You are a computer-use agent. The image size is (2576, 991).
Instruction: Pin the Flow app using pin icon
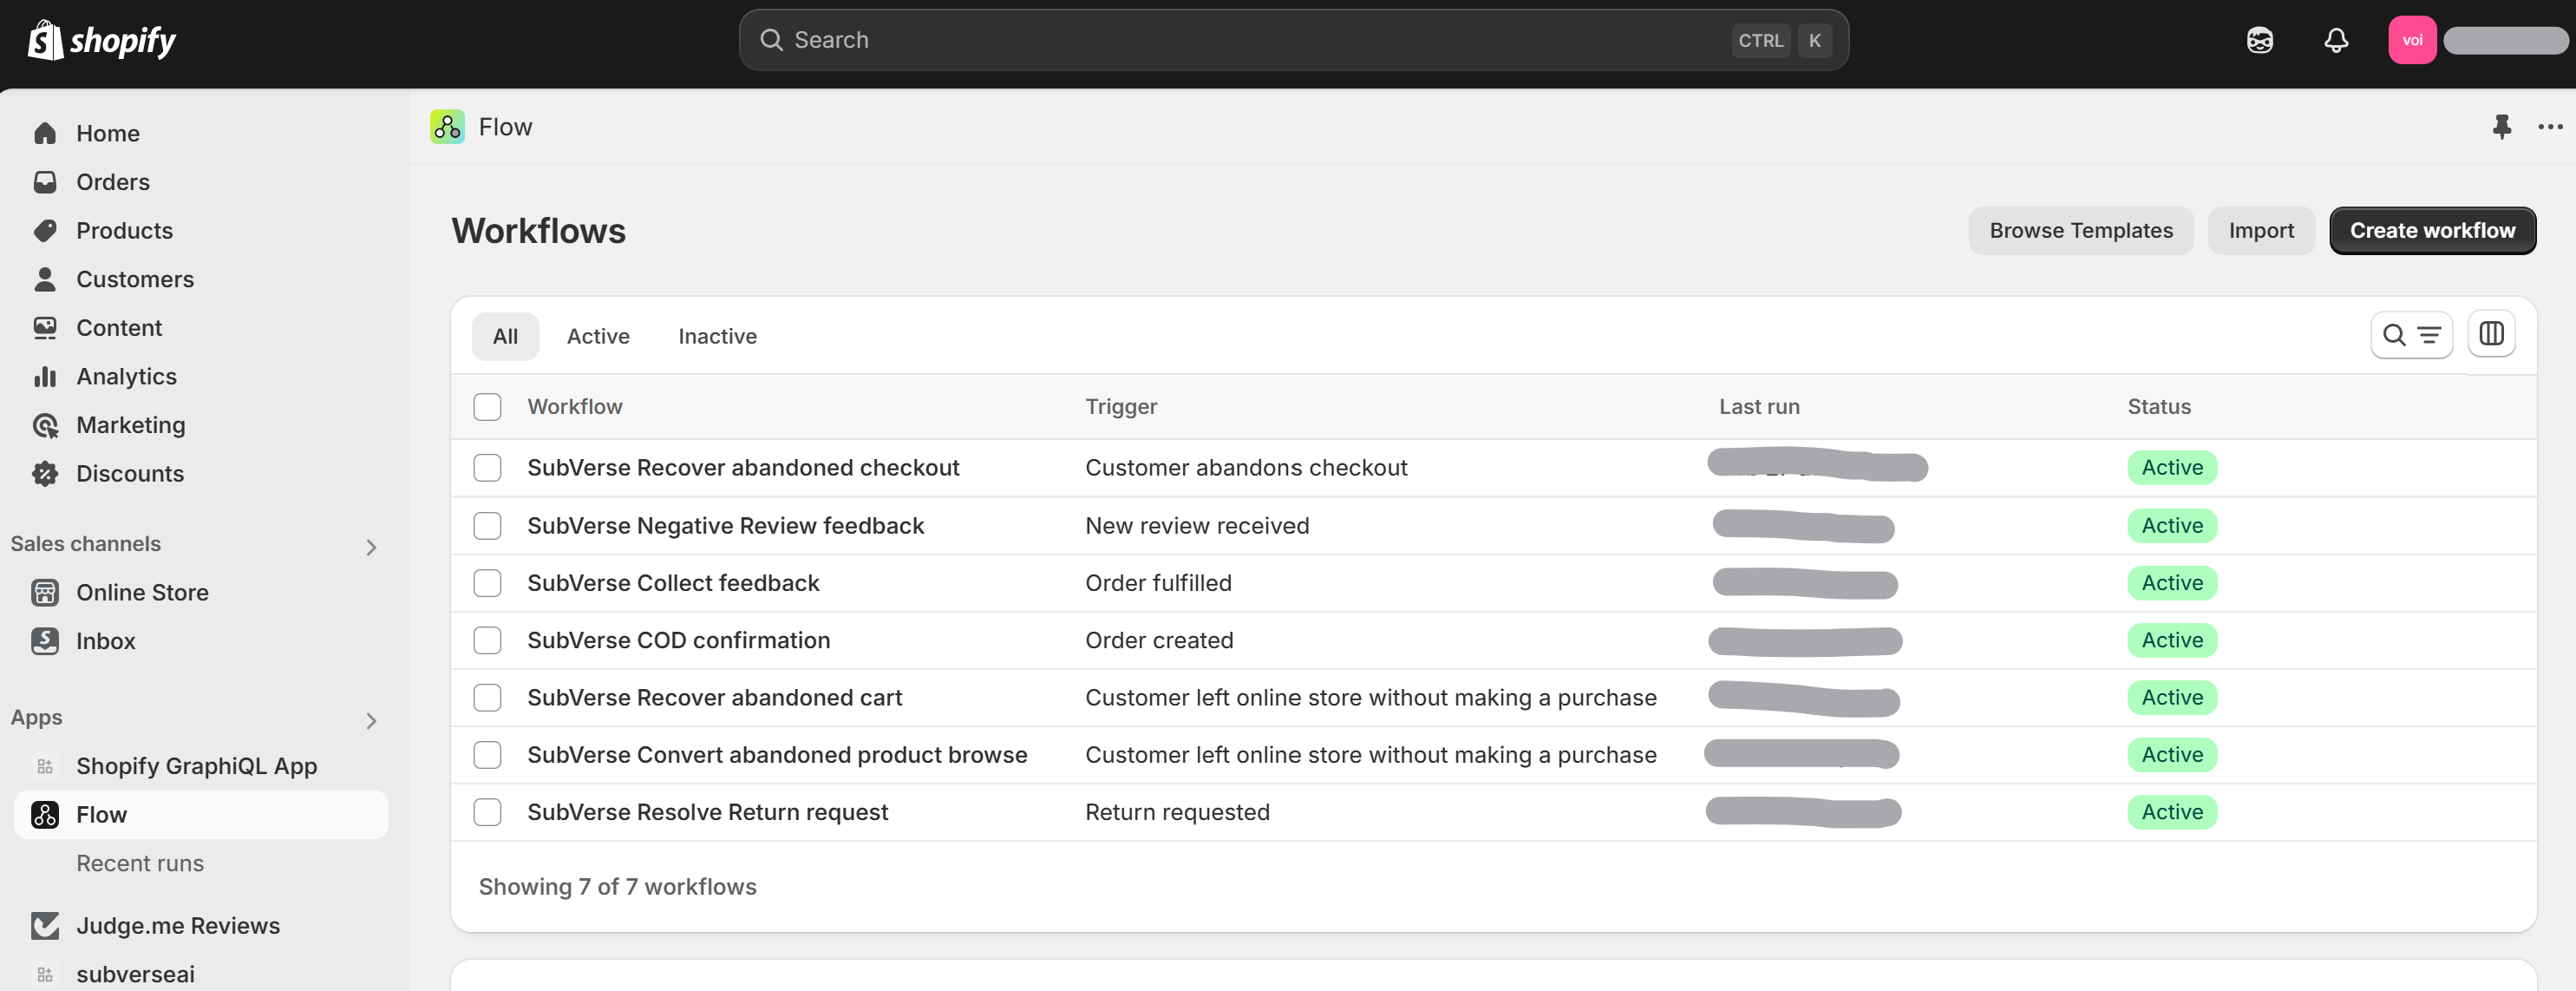(2501, 127)
